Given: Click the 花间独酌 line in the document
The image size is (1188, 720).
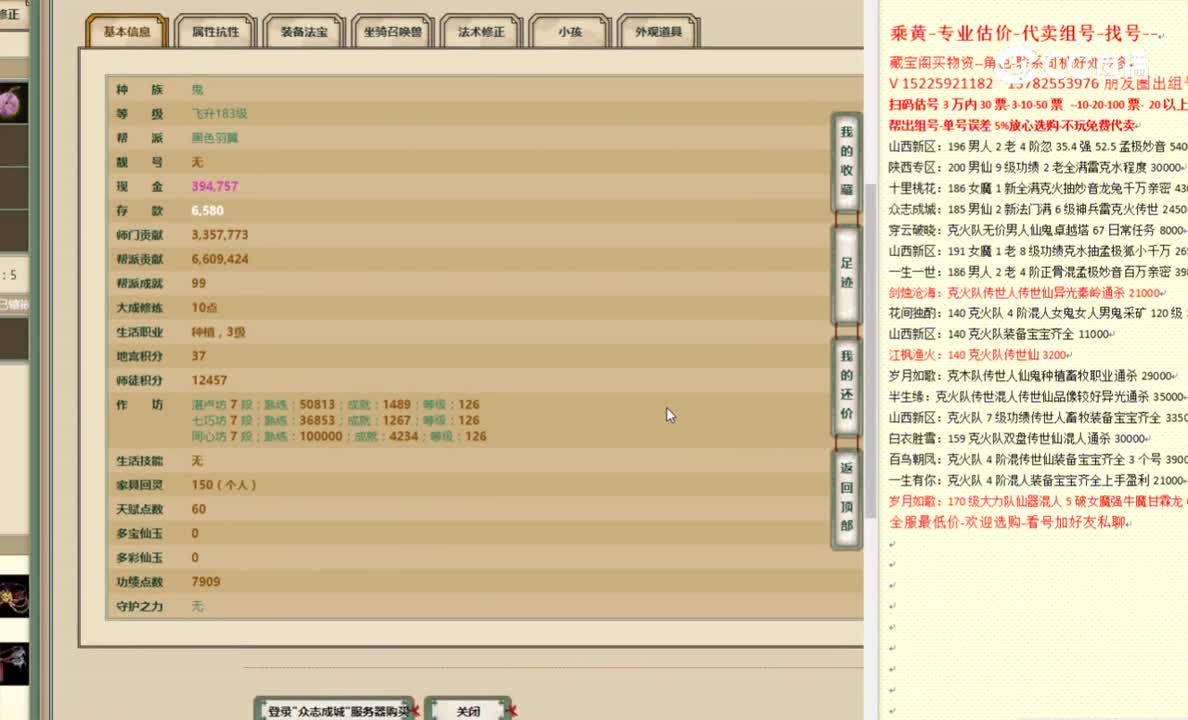Looking at the screenshot, I should point(1038,313).
